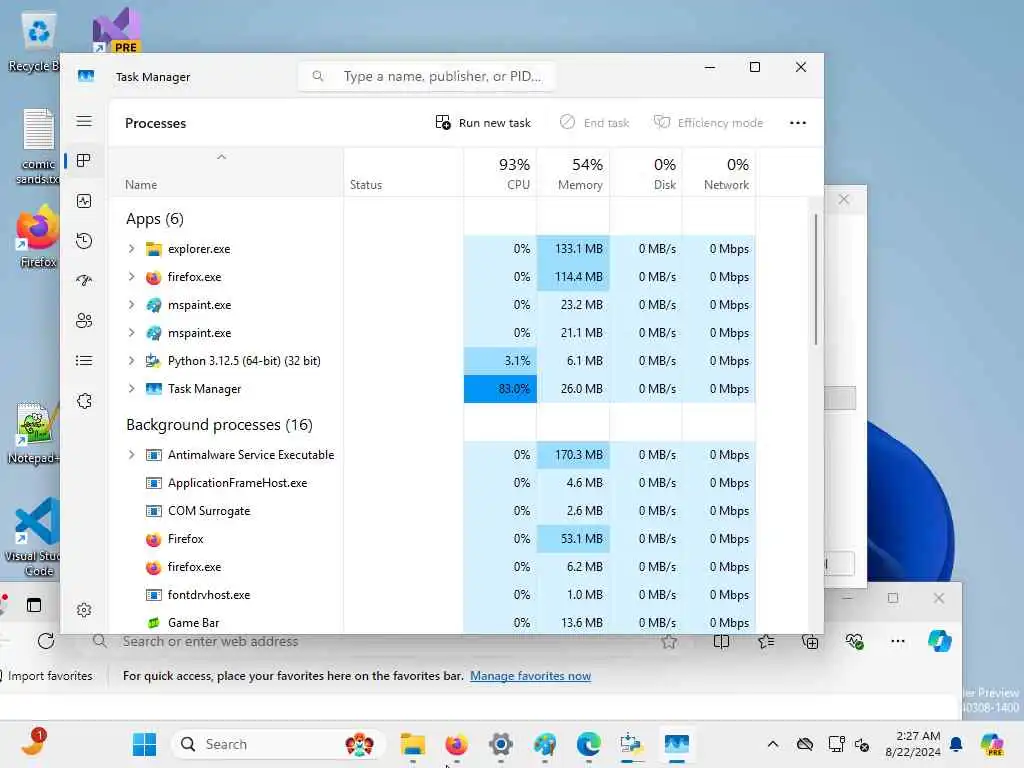Expand Task Manager process group
The image size is (1024, 768).
(x=131, y=389)
